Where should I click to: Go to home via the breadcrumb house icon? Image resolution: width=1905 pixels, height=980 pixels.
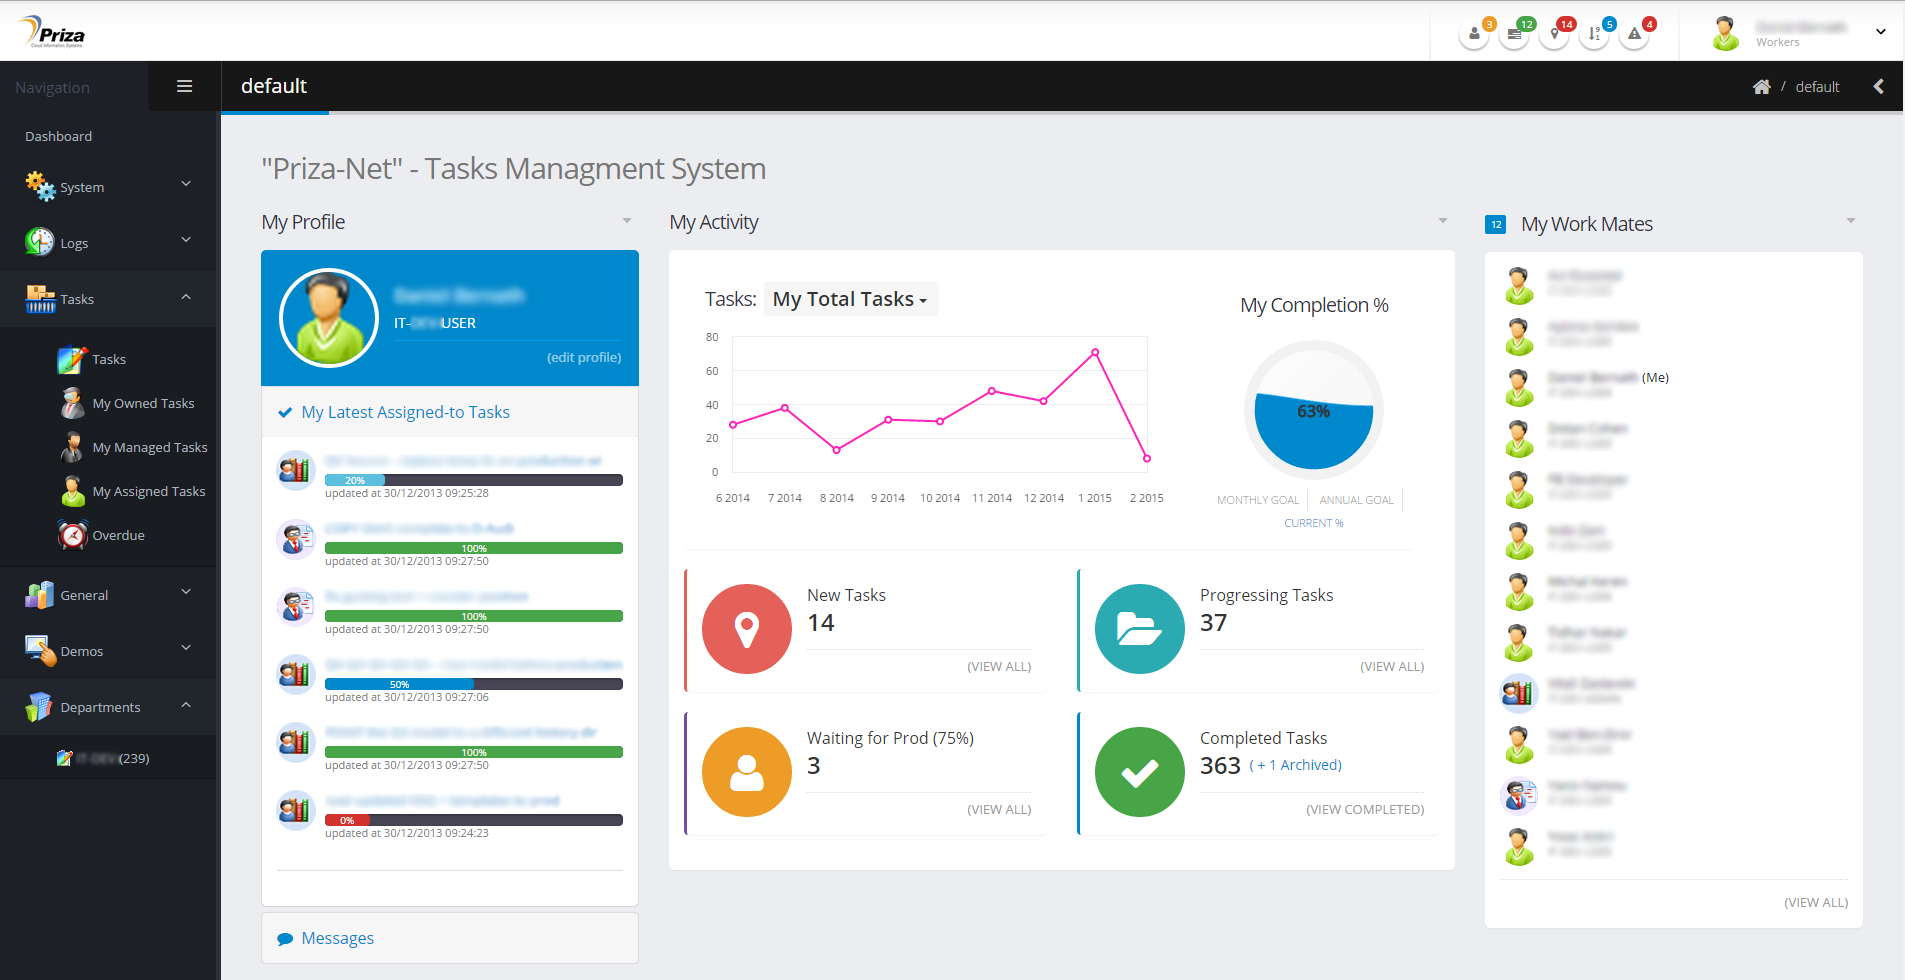1762,87
